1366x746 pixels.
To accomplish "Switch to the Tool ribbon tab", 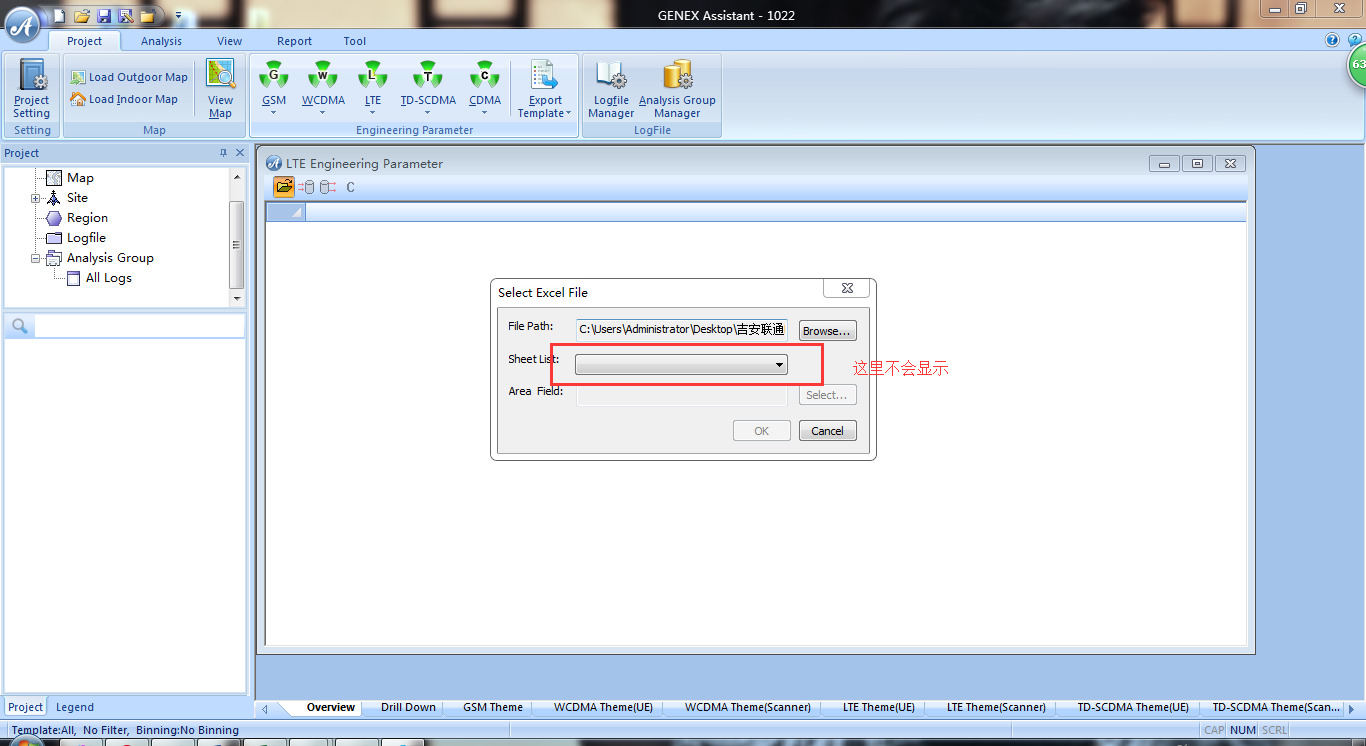I will click(x=354, y=41).
